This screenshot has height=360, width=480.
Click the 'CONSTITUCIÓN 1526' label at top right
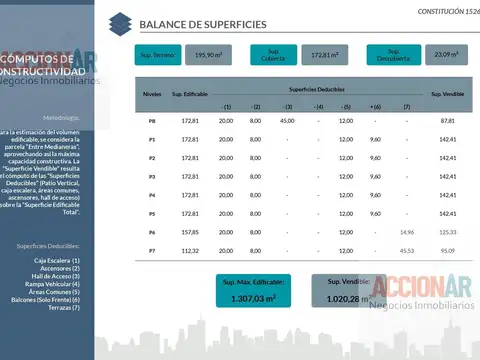point(449,12)
